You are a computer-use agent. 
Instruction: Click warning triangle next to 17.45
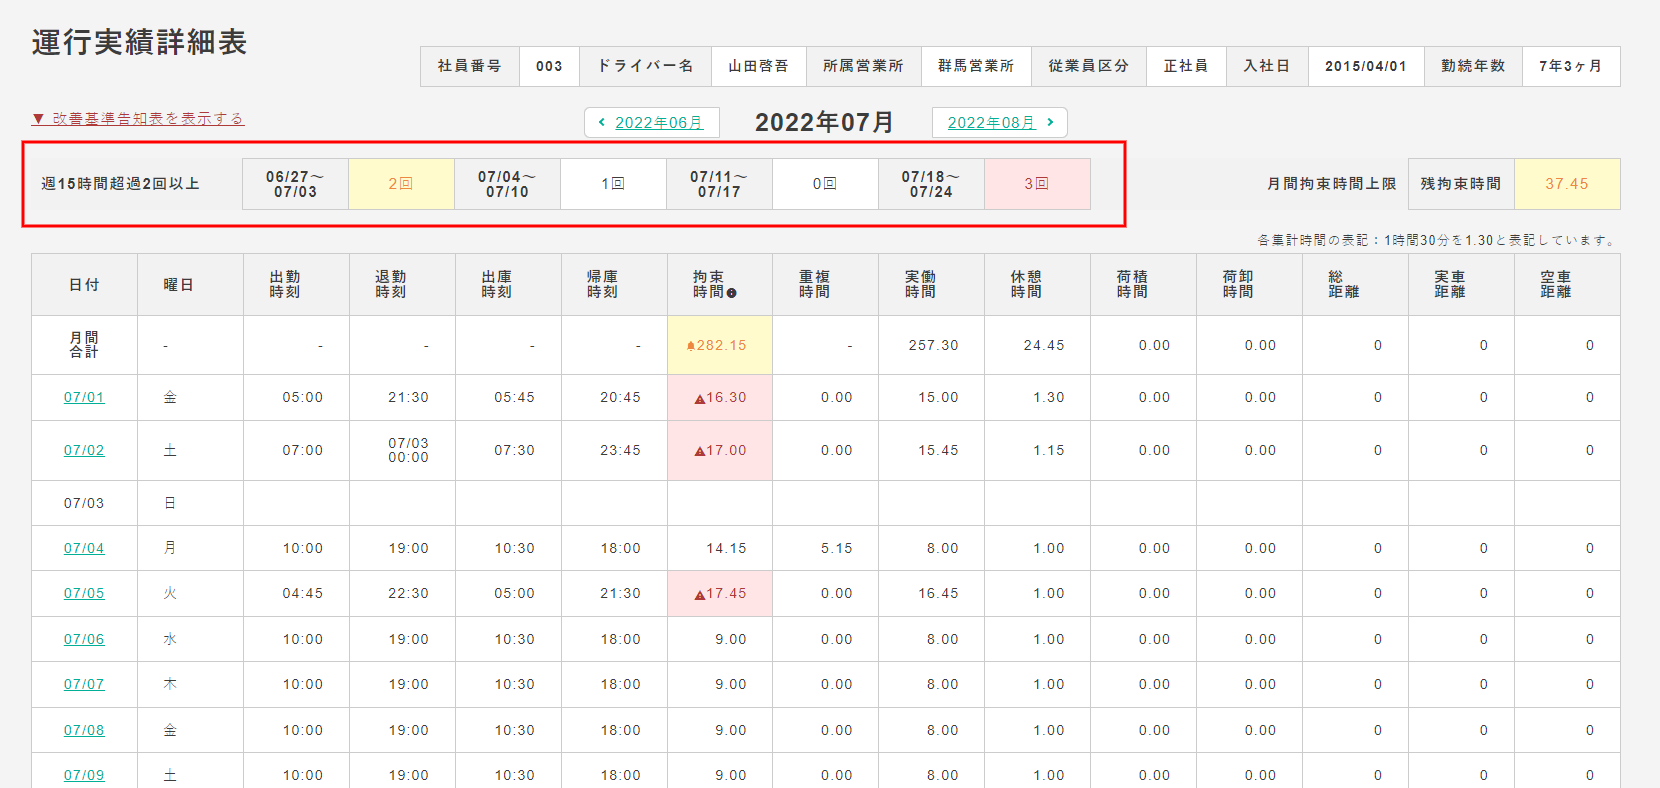click(700, 595)
